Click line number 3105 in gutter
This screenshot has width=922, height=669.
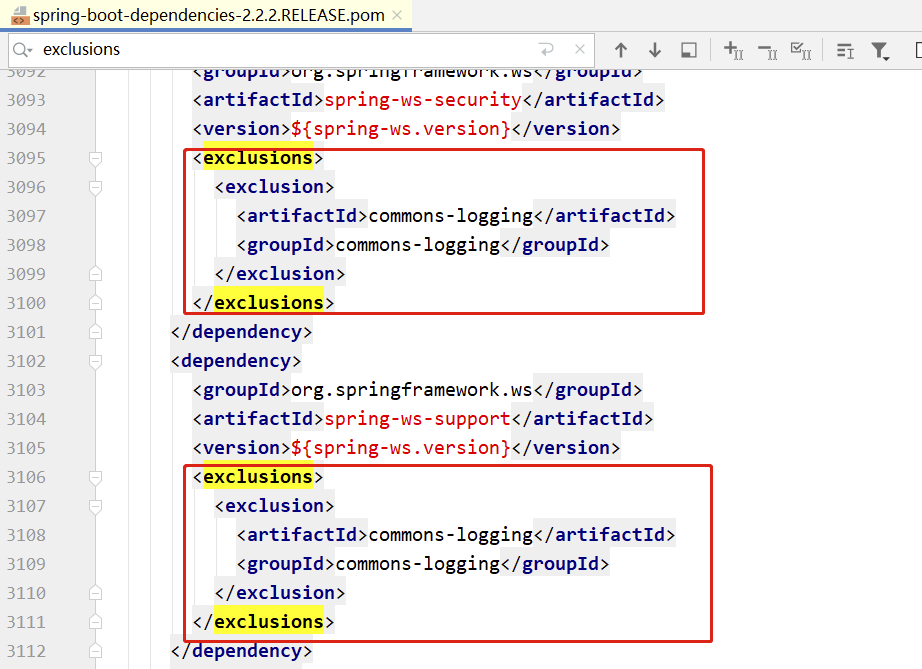click(26, 449)
